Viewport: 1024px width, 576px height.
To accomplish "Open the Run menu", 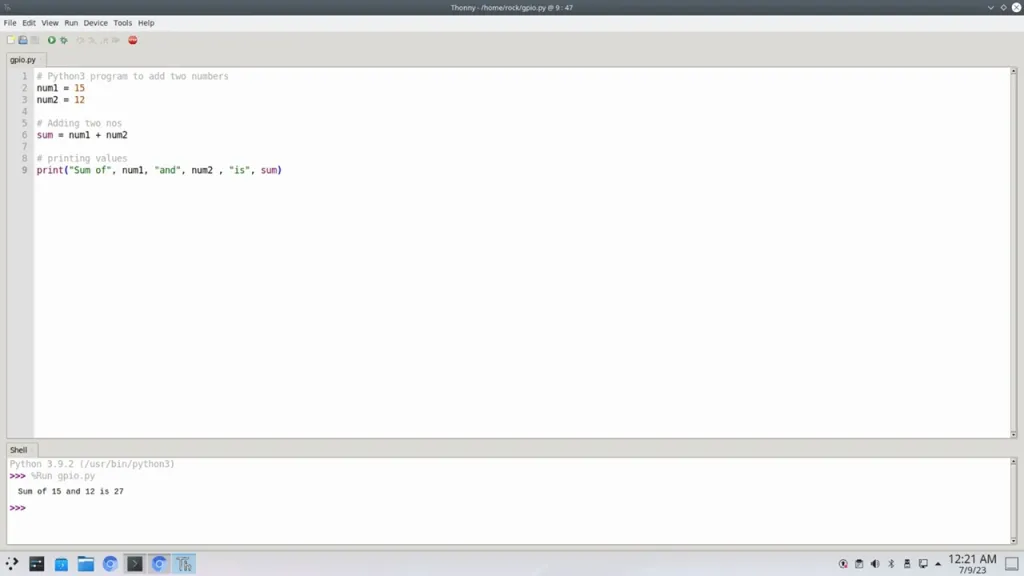I will pyautogui.click(x=71, y=23).
